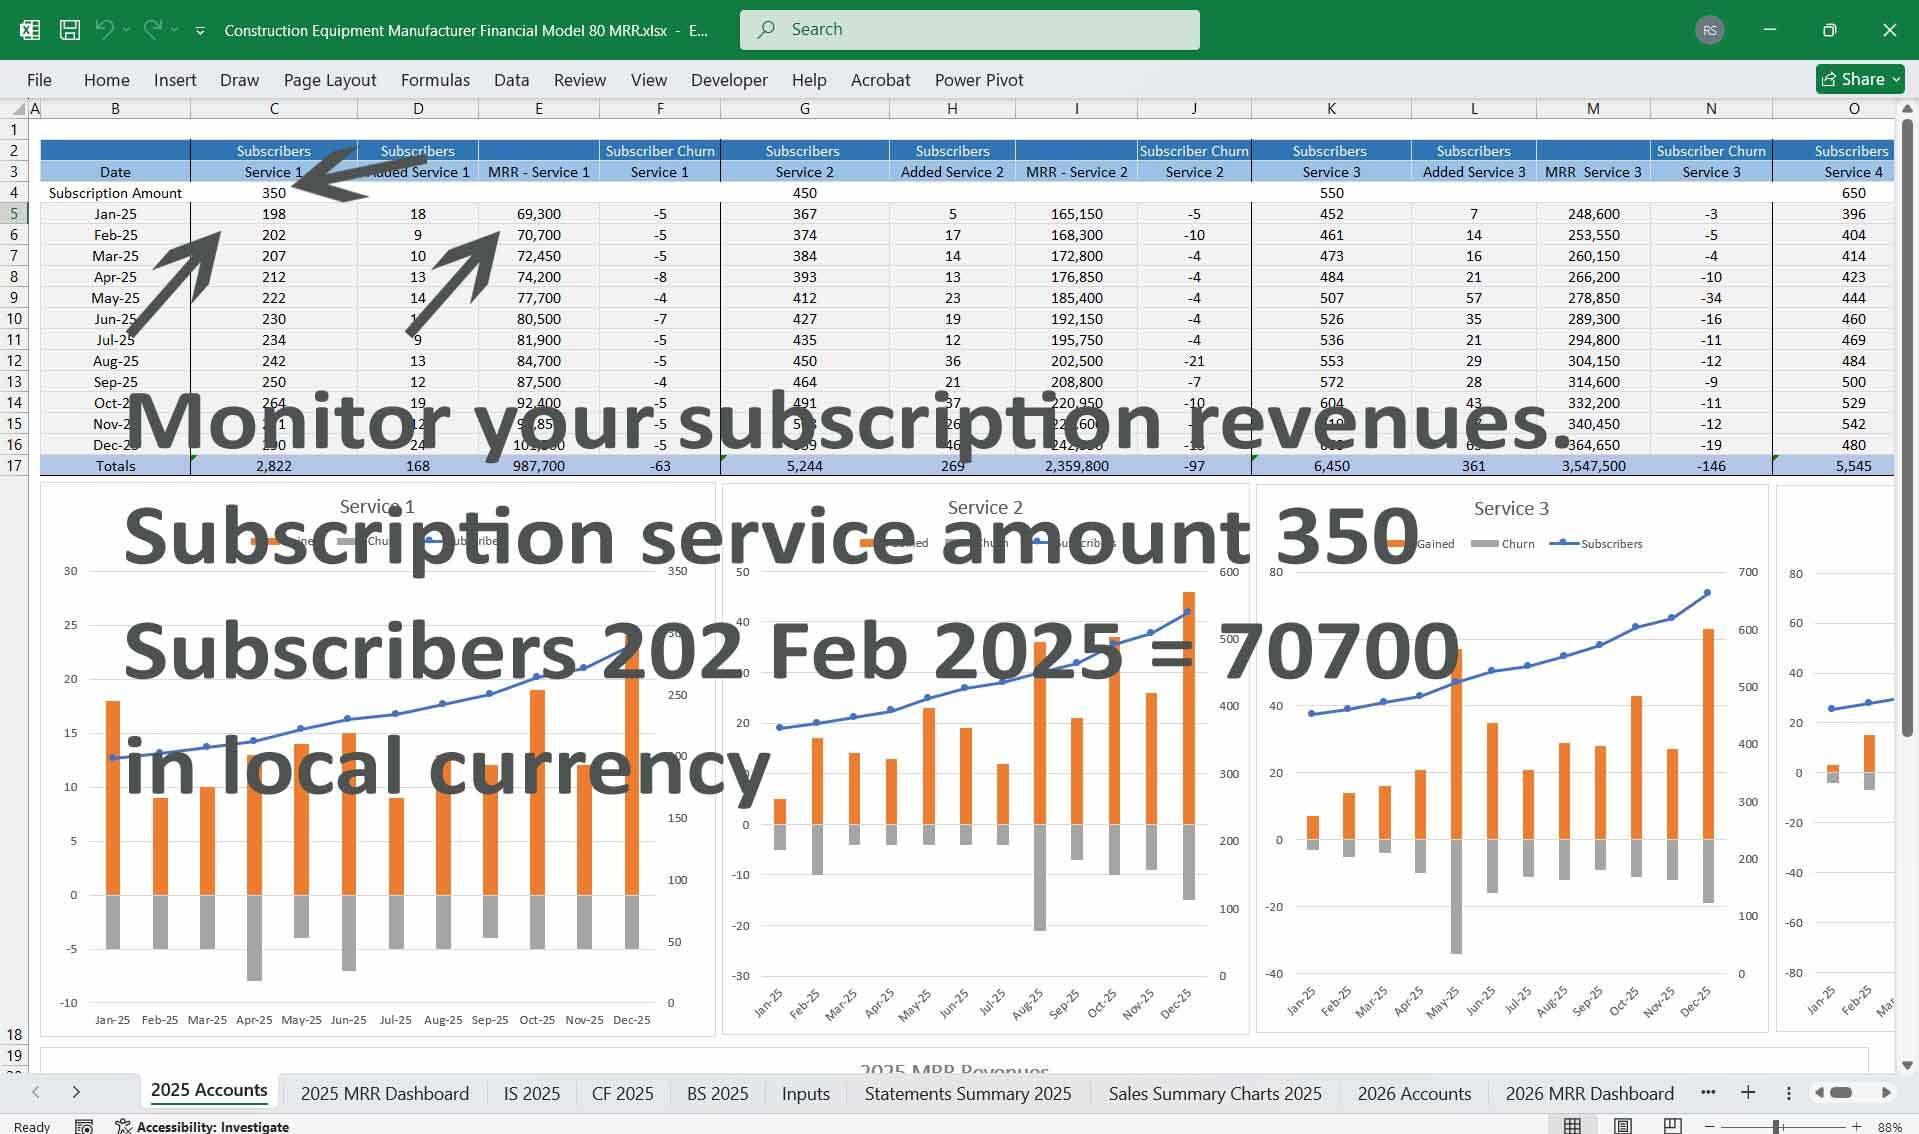Open the Insert ribbon tab
1919x1134 pixels.
click(x=175, y=80)
